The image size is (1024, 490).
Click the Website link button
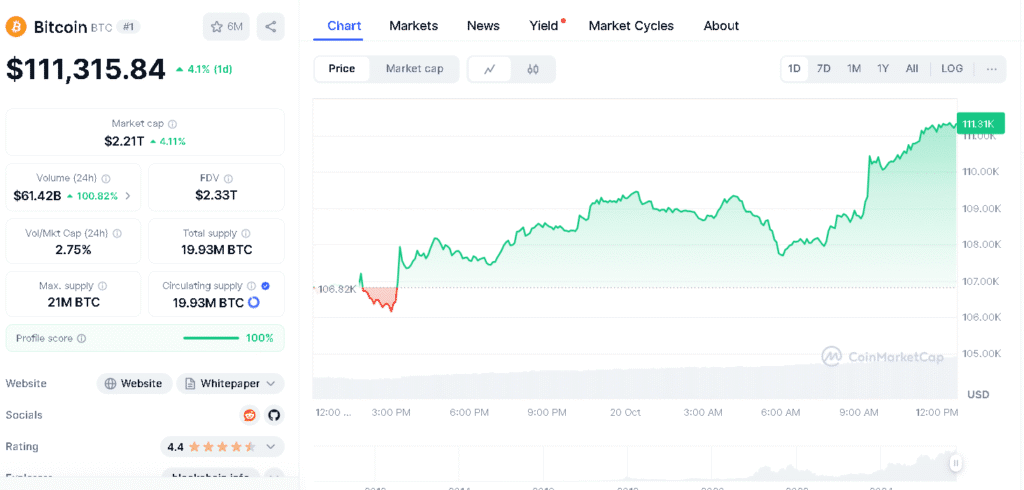(x=133, y=383)
